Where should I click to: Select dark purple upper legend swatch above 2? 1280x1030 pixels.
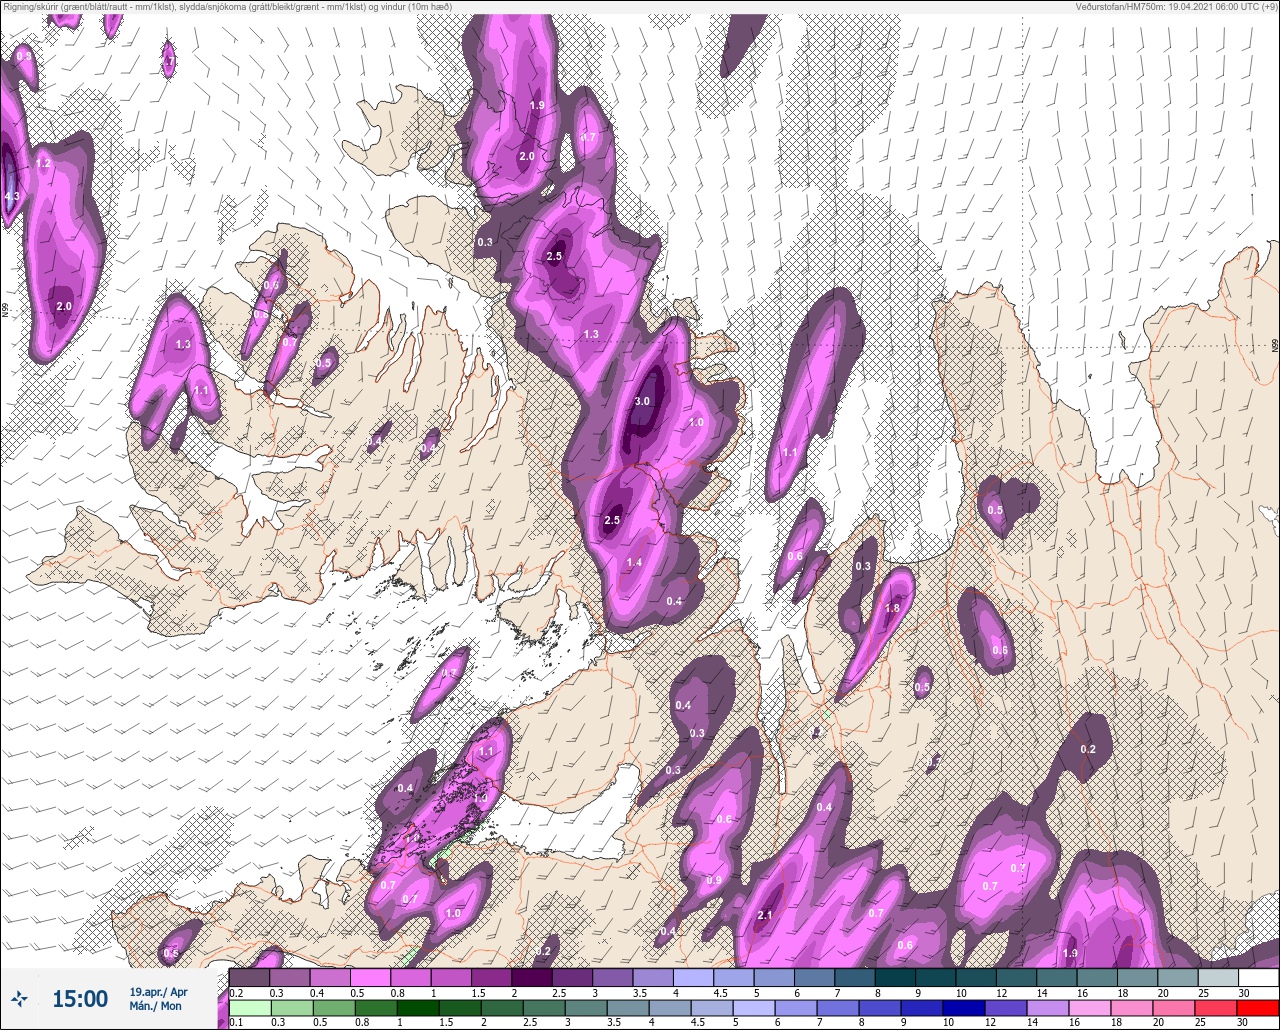pos(531,977)
